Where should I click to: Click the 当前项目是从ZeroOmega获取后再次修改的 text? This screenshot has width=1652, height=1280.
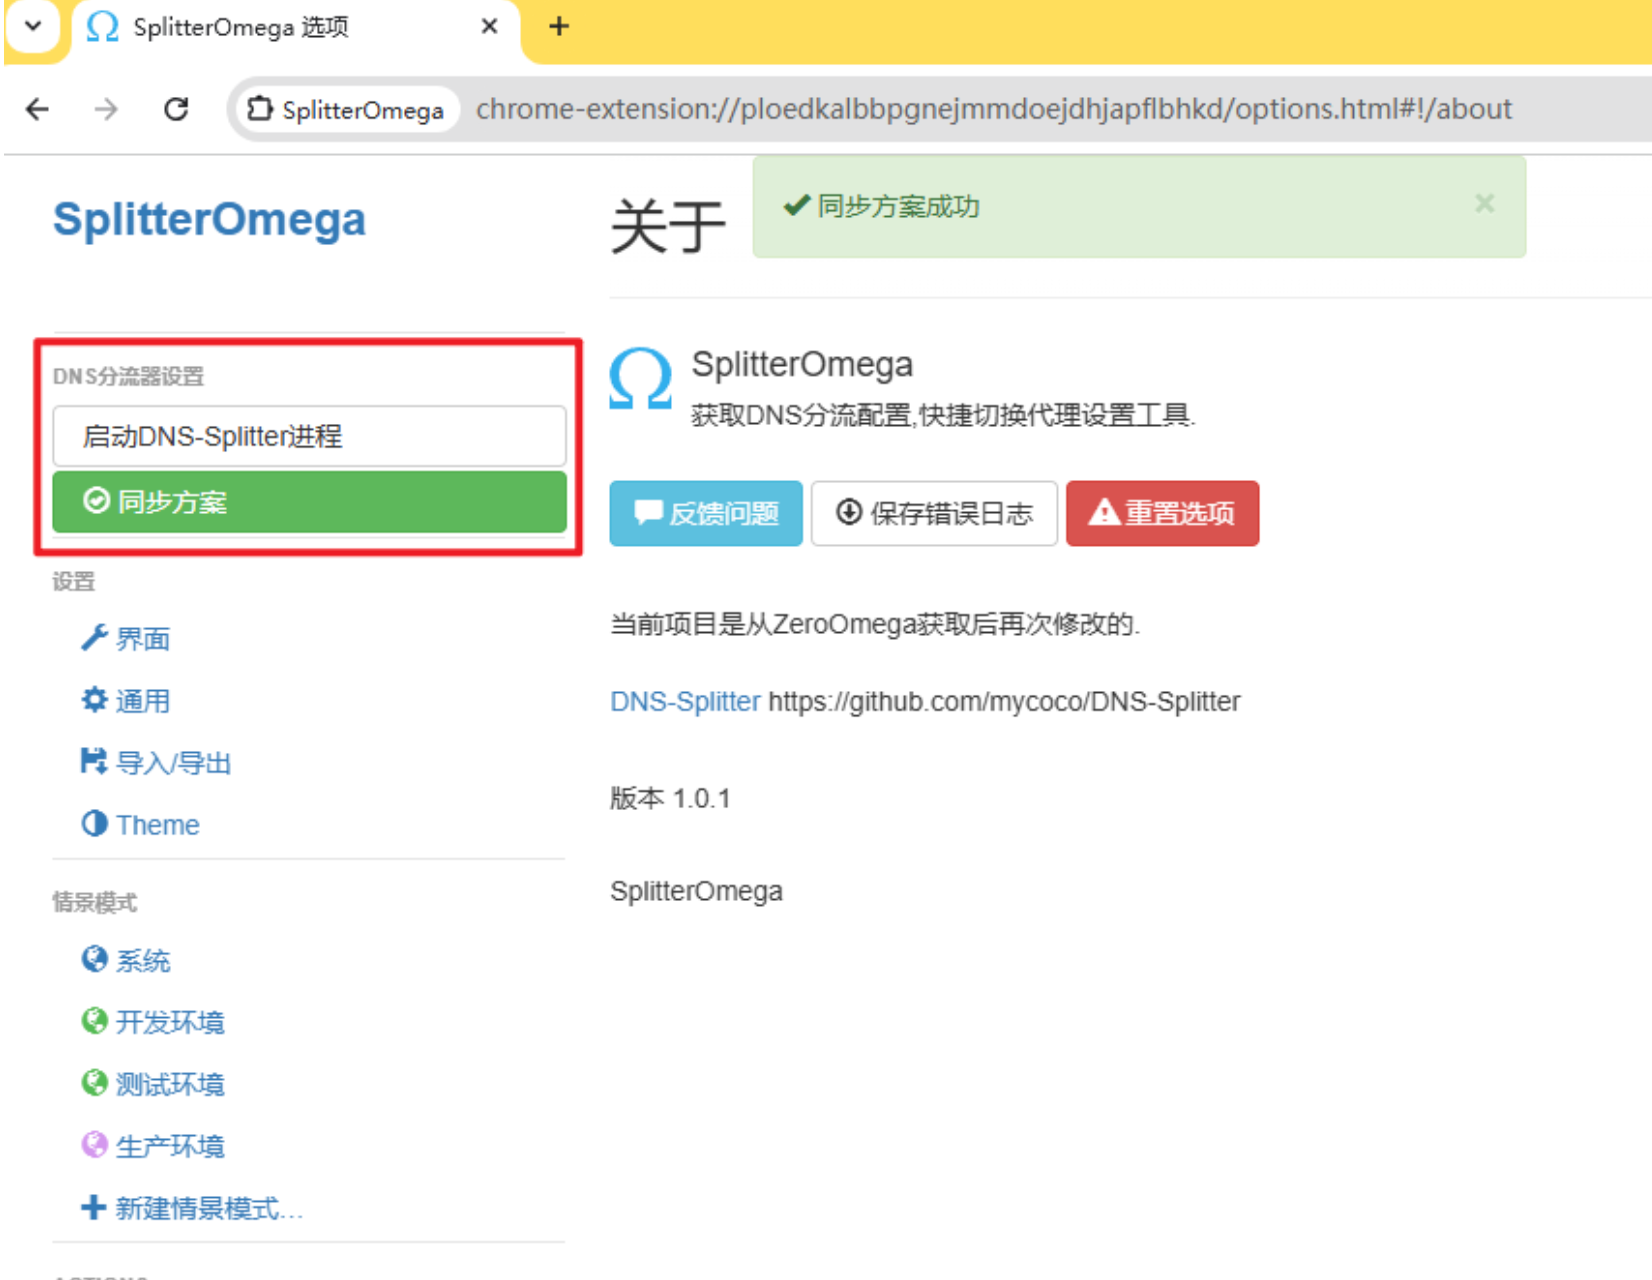875,625
